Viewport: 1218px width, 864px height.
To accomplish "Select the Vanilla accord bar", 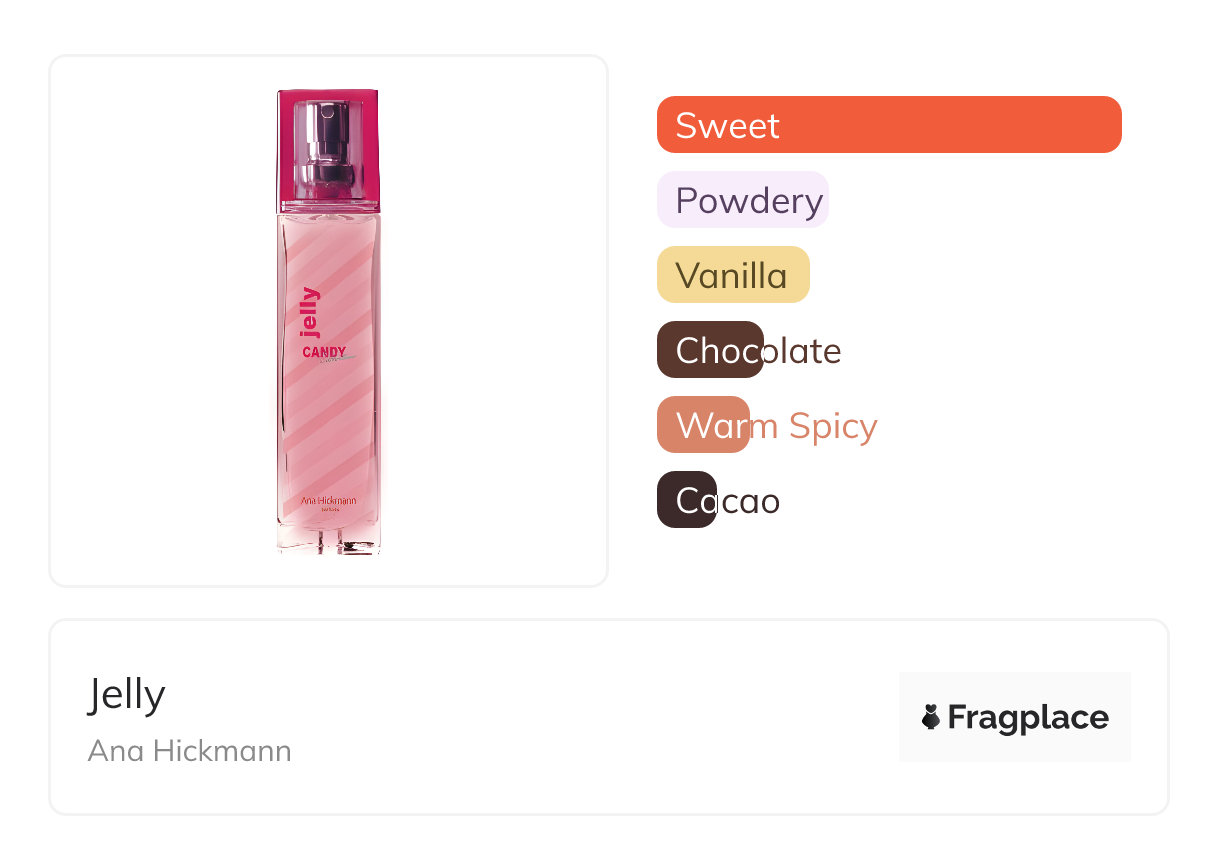I will click(x=732, y=275).
